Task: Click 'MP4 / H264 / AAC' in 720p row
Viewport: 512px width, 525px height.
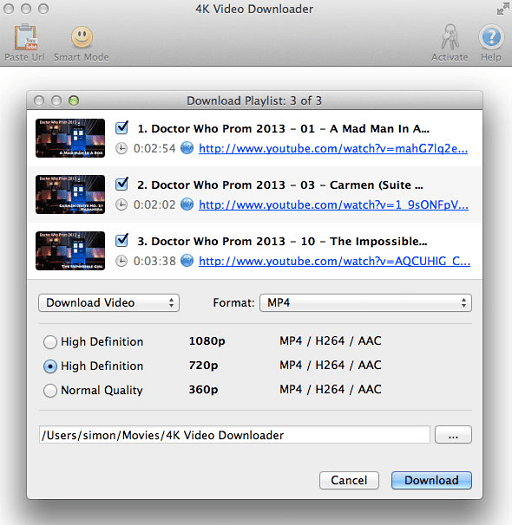Action: [331, 365]
